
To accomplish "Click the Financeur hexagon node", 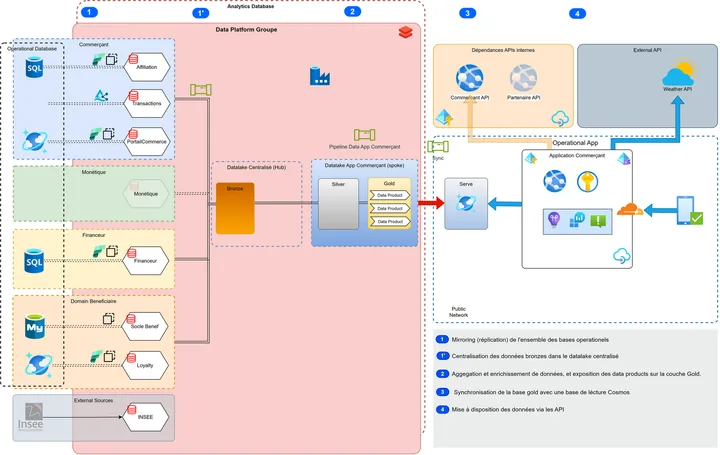I will [x=146, y=261].
